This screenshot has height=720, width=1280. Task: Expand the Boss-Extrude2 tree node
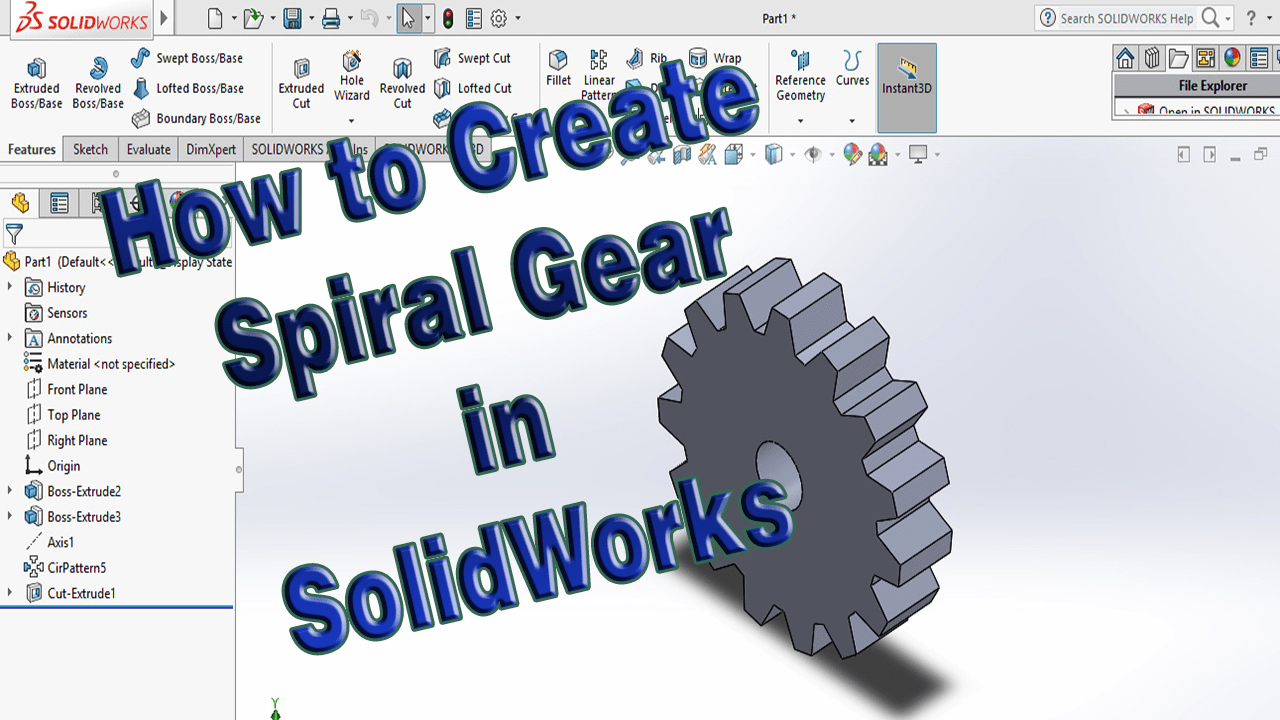(x=9, y=491)
